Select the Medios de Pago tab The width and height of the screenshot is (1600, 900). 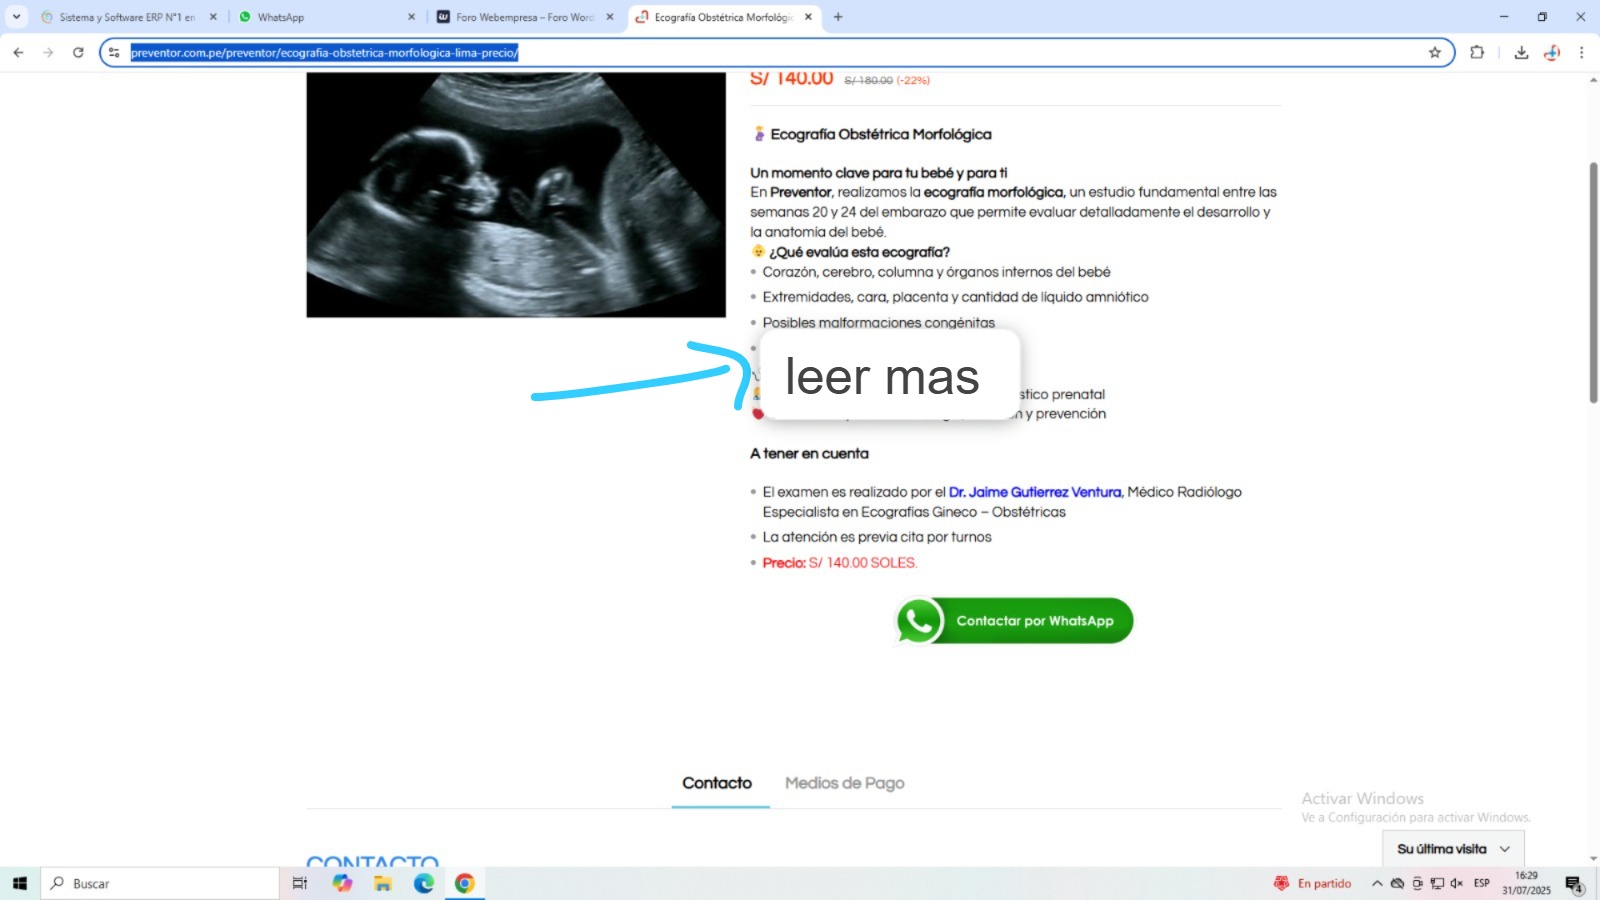point(845,783)
